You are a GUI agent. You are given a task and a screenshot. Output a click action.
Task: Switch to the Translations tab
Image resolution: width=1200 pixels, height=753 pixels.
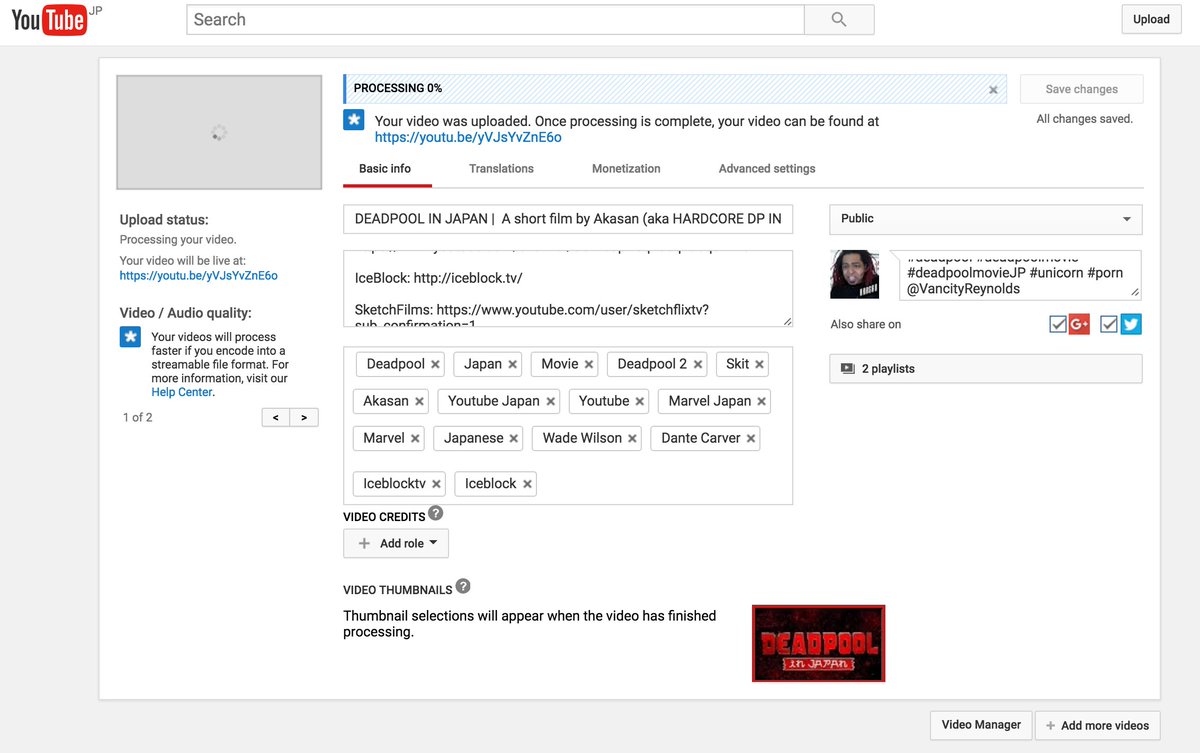(x=501, y=169)
